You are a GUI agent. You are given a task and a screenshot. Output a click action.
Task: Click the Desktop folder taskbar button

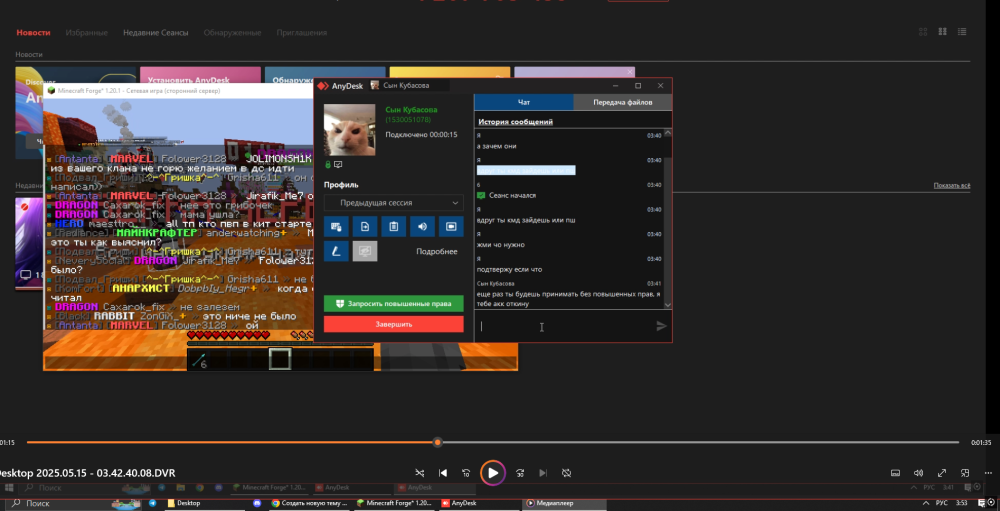click(x=203, y=503)
